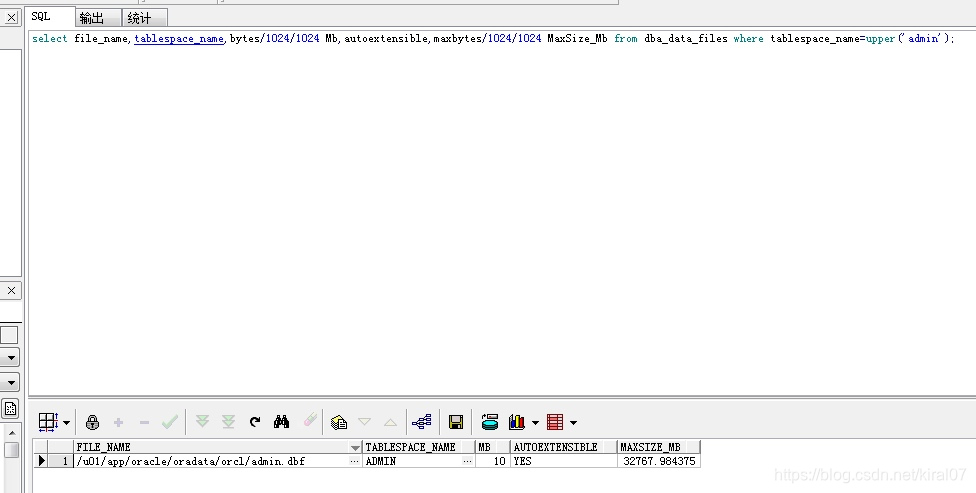Click the left panel scrollbar up arrow

11,433
